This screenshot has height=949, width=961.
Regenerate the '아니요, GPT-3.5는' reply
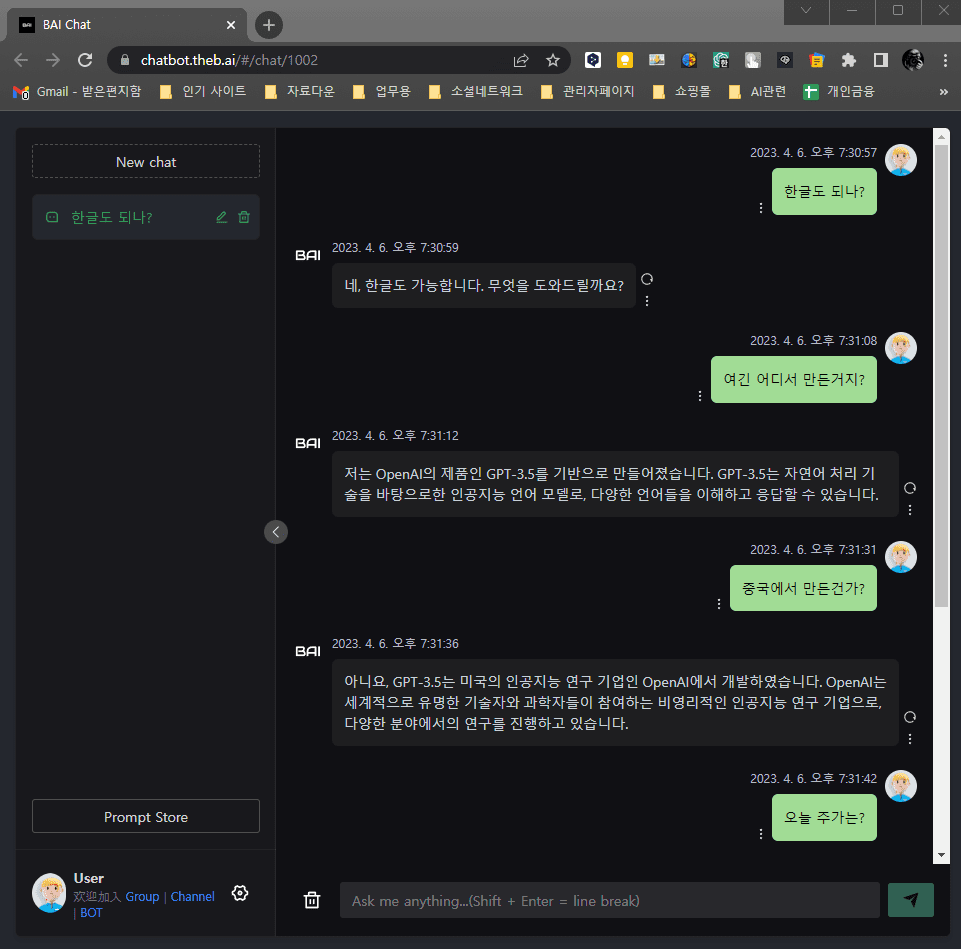point(910,717)
